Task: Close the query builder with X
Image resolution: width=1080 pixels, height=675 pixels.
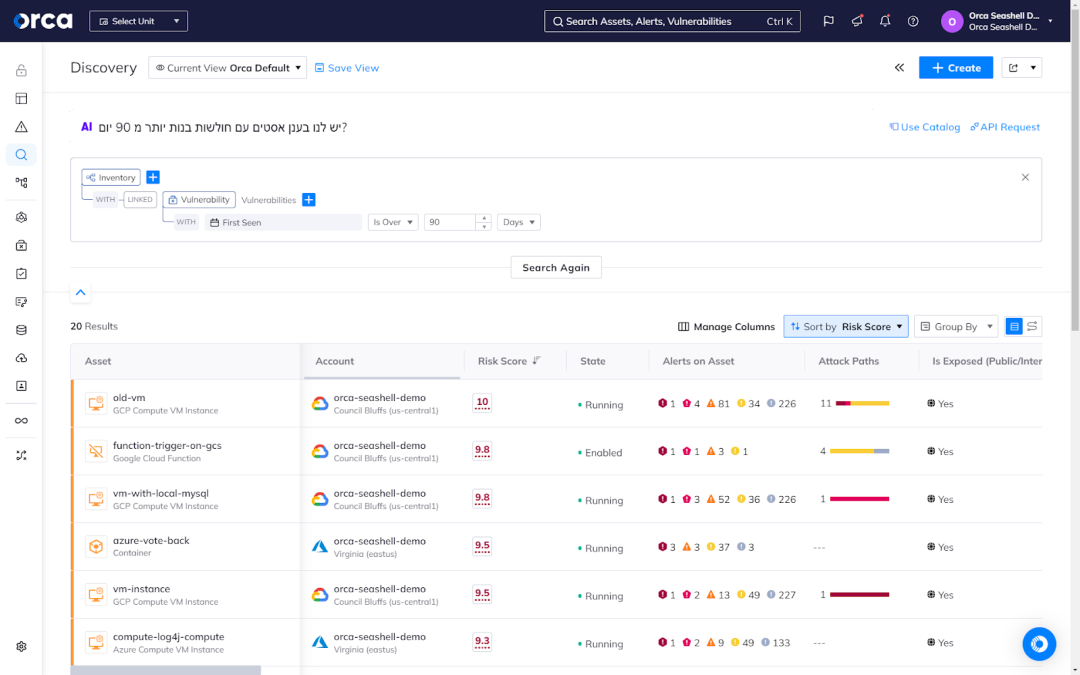Action: click(x=1025, y=177)
